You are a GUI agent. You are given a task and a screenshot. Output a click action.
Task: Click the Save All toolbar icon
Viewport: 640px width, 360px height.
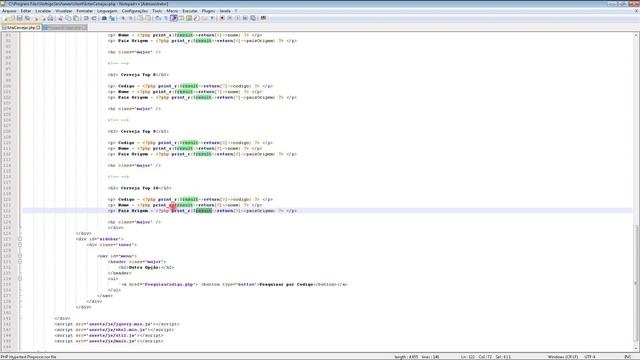(x=27, y=18)
